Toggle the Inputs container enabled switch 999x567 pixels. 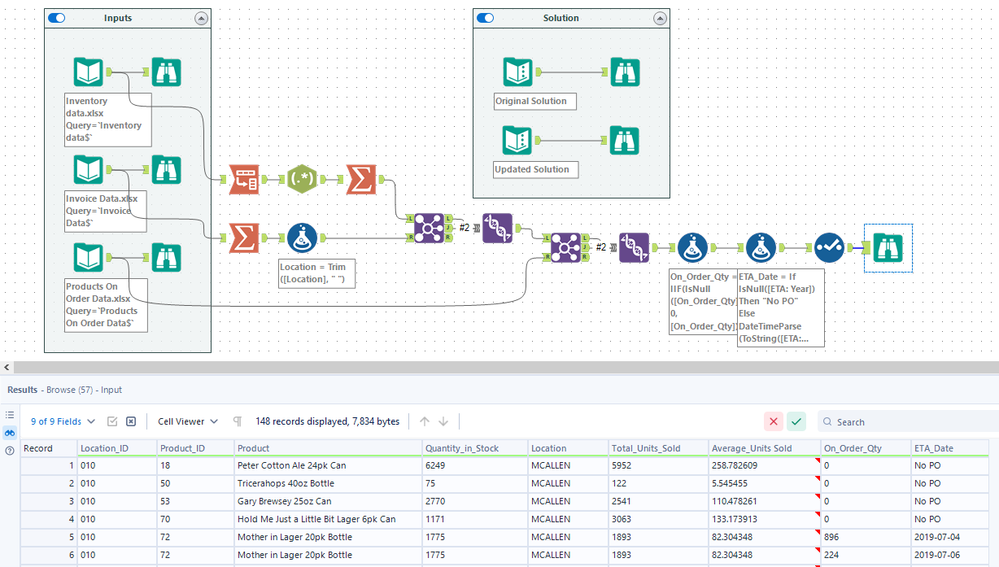tap(57, 18)
